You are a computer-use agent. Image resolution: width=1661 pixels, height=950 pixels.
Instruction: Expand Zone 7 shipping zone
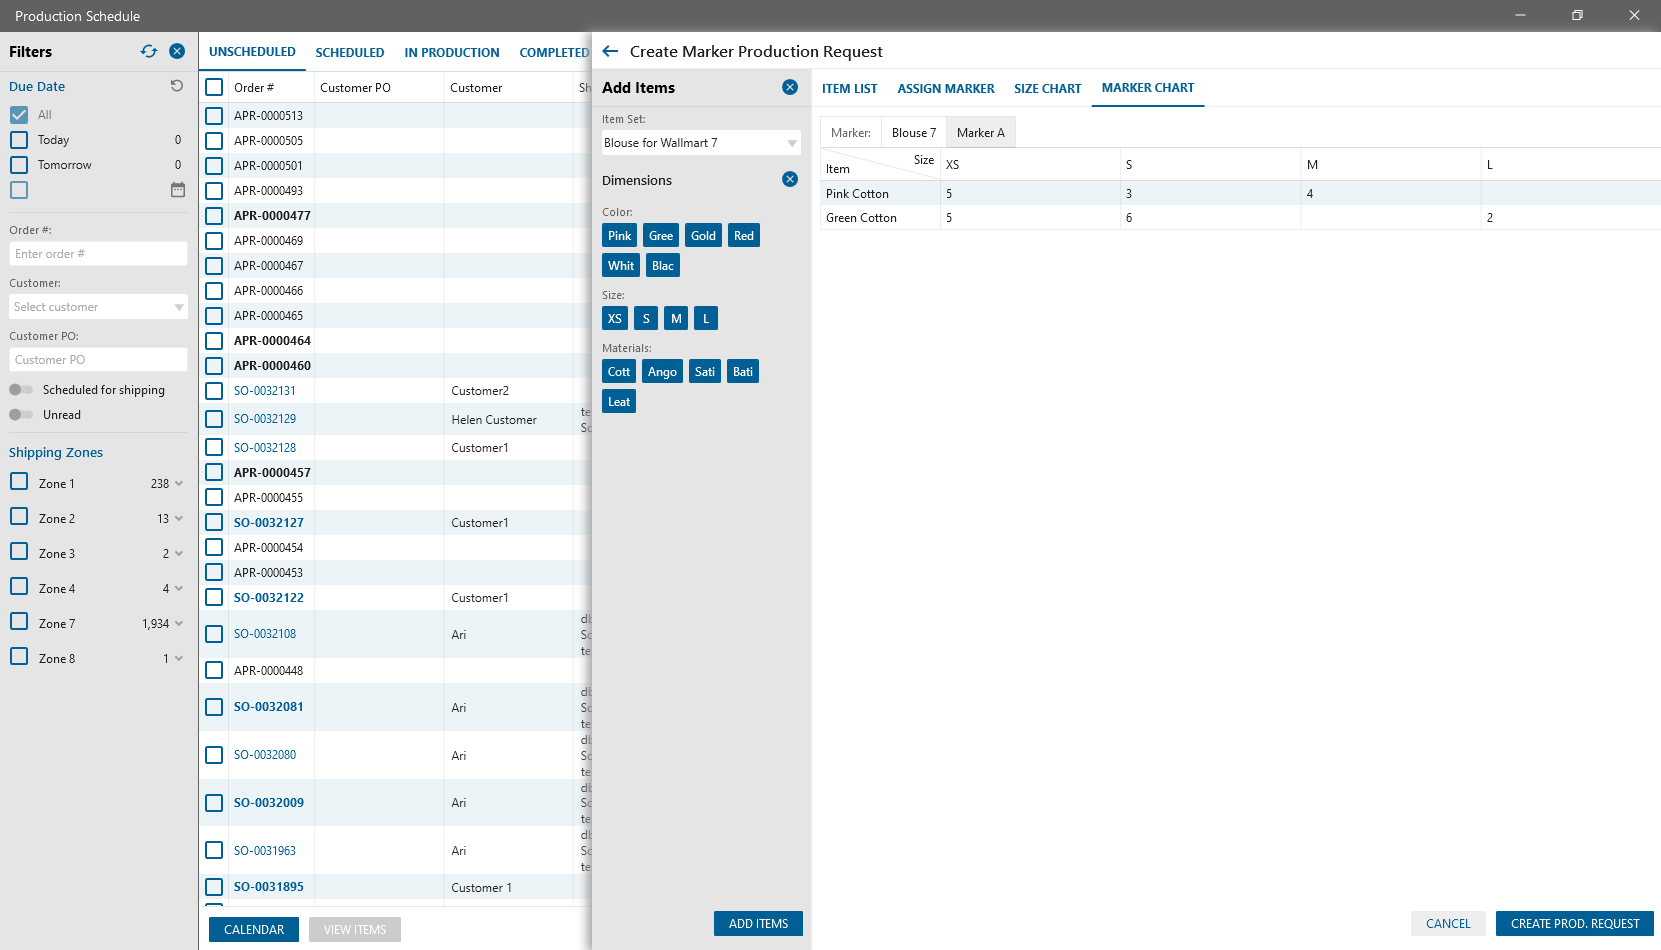179,624
